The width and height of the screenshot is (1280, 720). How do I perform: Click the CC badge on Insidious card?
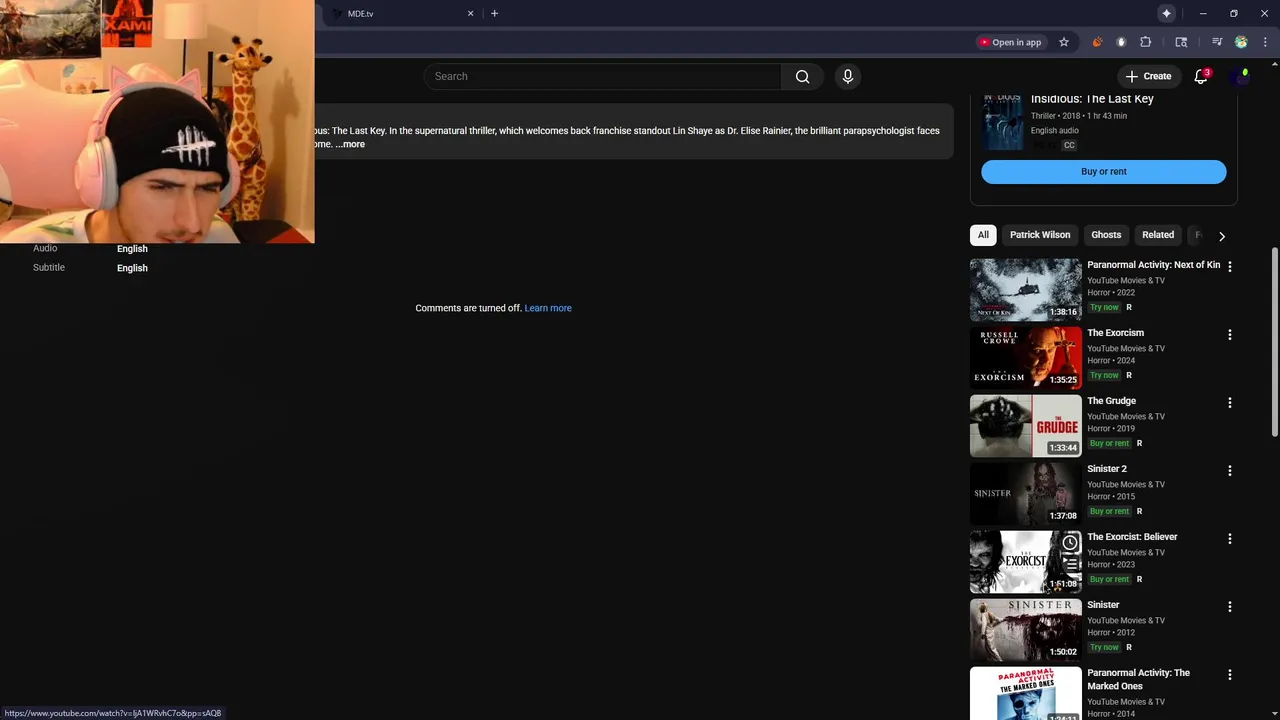click(x=1069, y=145)
